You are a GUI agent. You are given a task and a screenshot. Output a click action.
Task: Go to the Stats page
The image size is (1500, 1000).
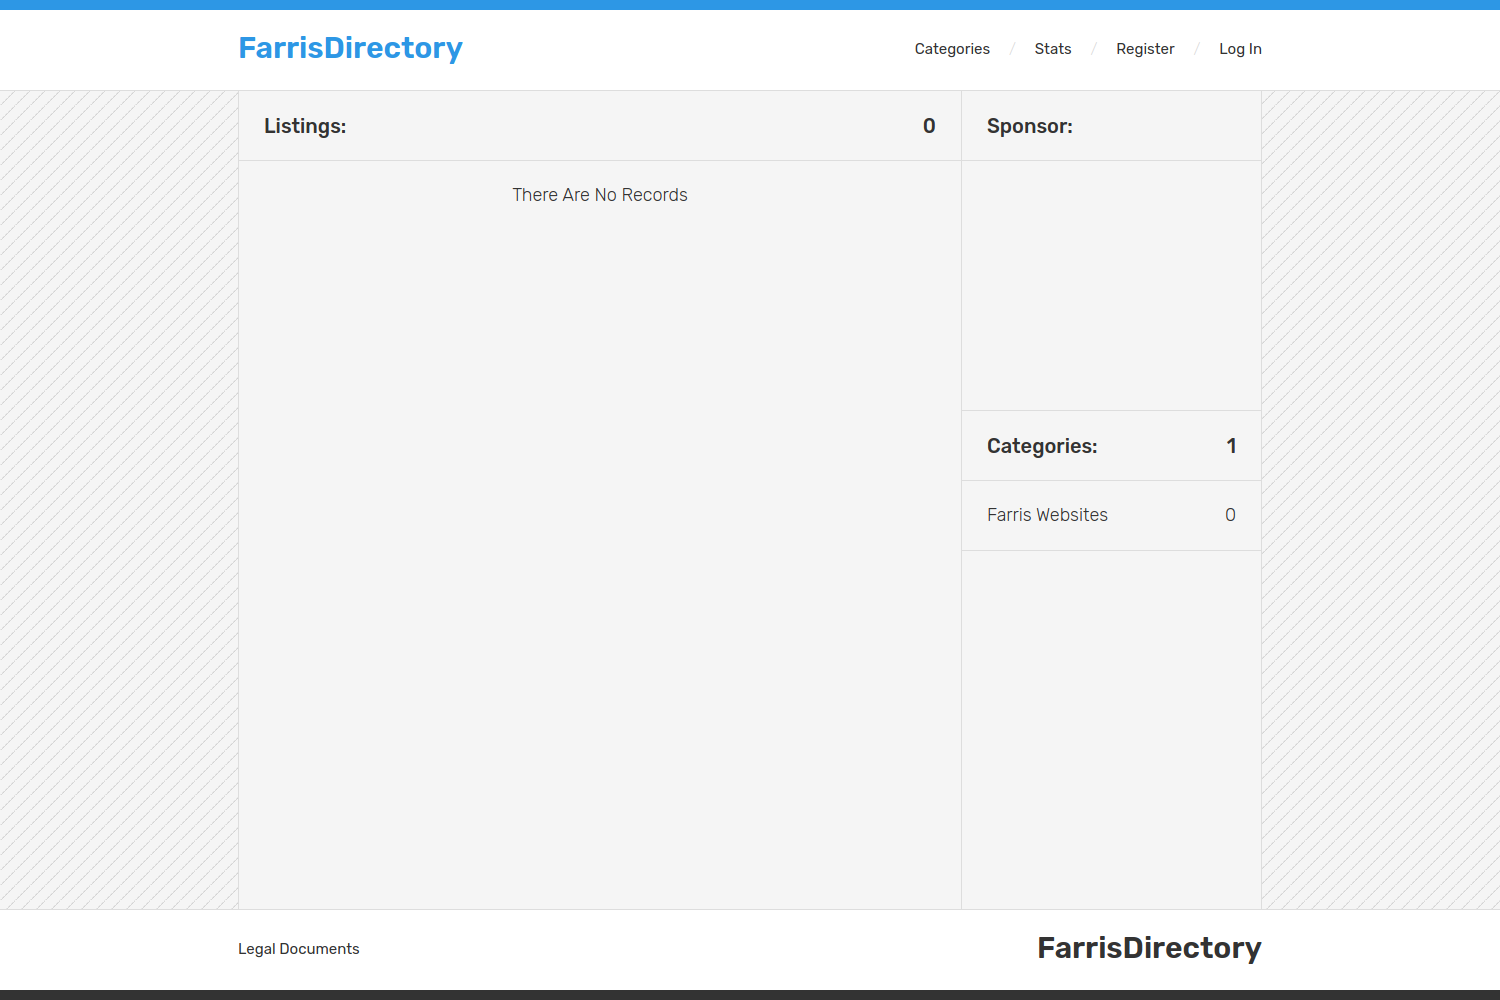[x=1053, y=49]
